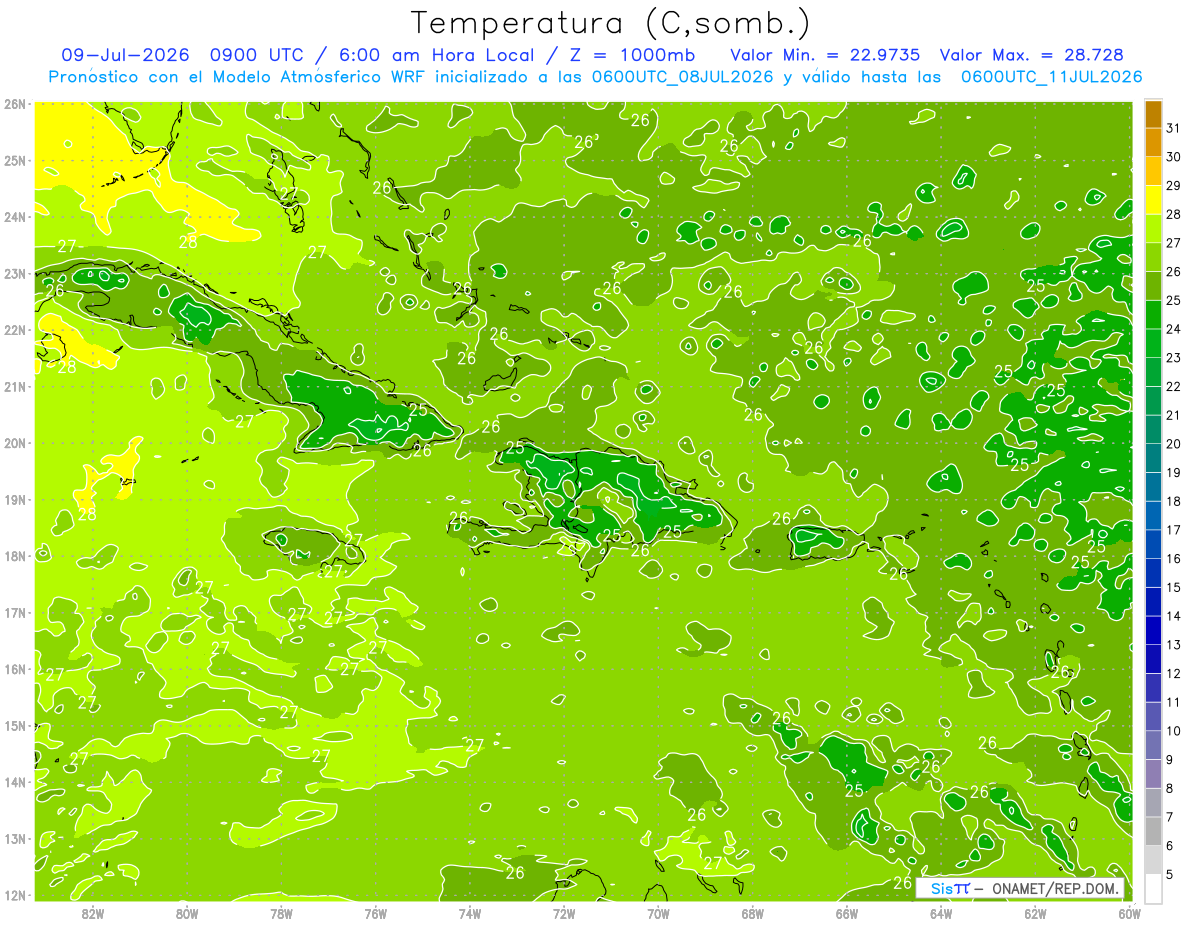Click the '80W' longitude axis label

187,913
